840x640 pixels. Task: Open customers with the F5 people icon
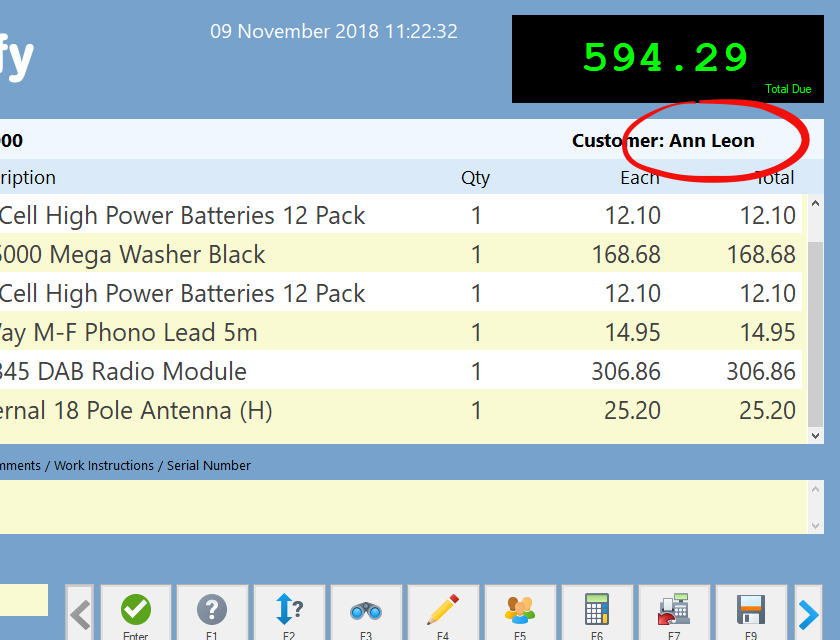pos(520,612)
